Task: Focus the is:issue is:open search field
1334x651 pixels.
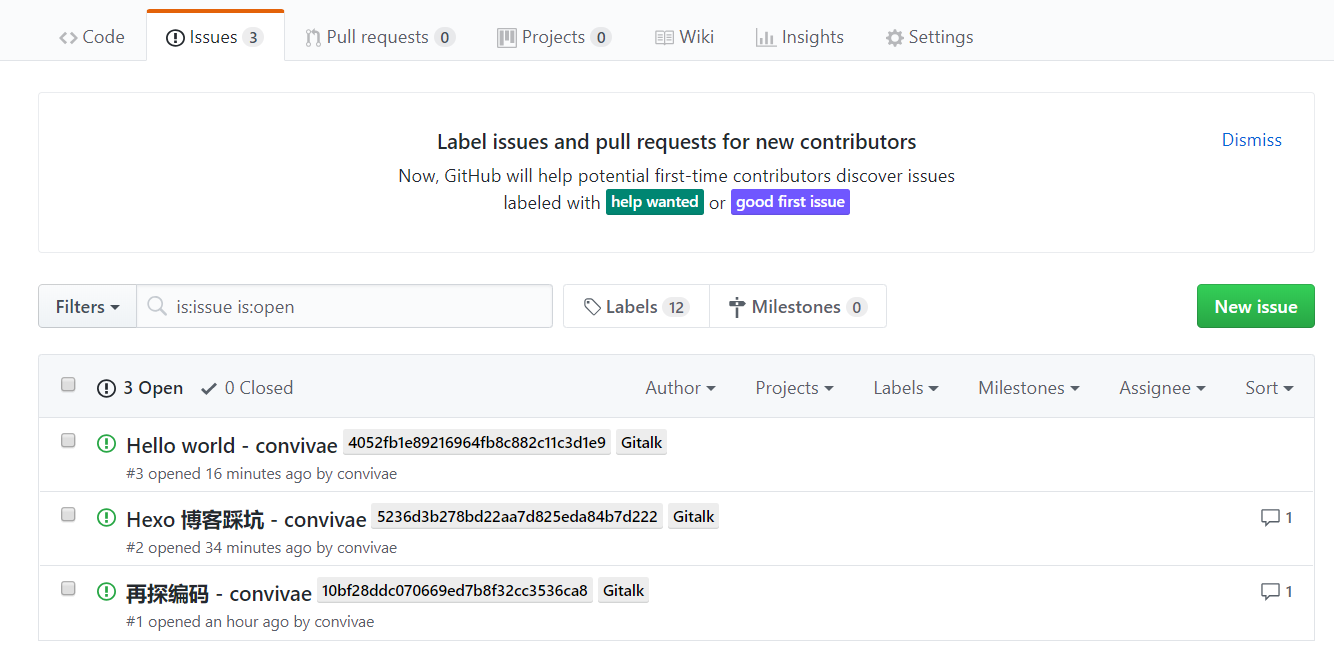Action: click(360, 307)
